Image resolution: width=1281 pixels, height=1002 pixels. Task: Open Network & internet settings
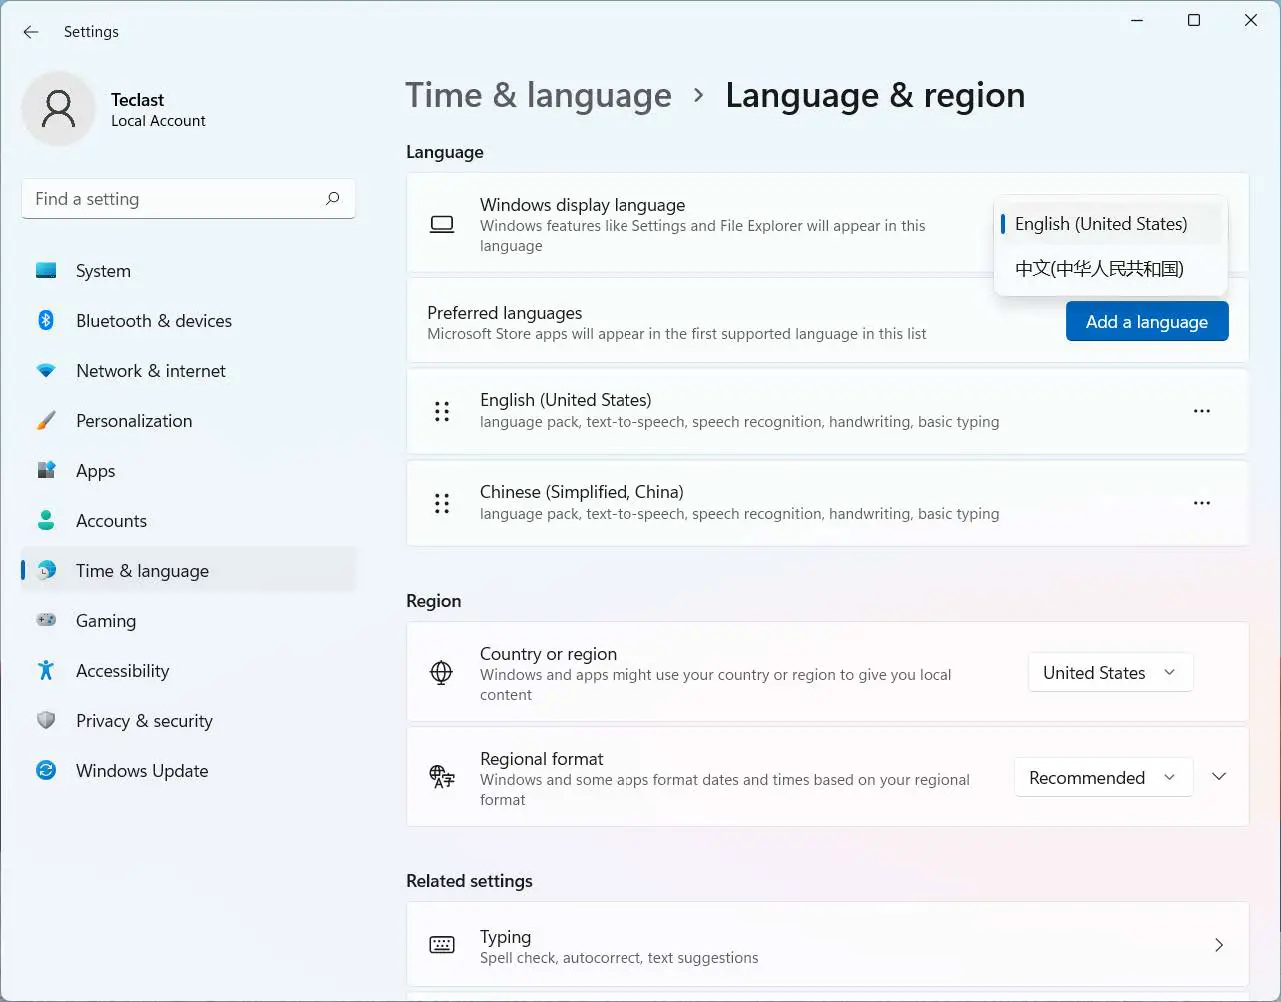pos(150,371)
